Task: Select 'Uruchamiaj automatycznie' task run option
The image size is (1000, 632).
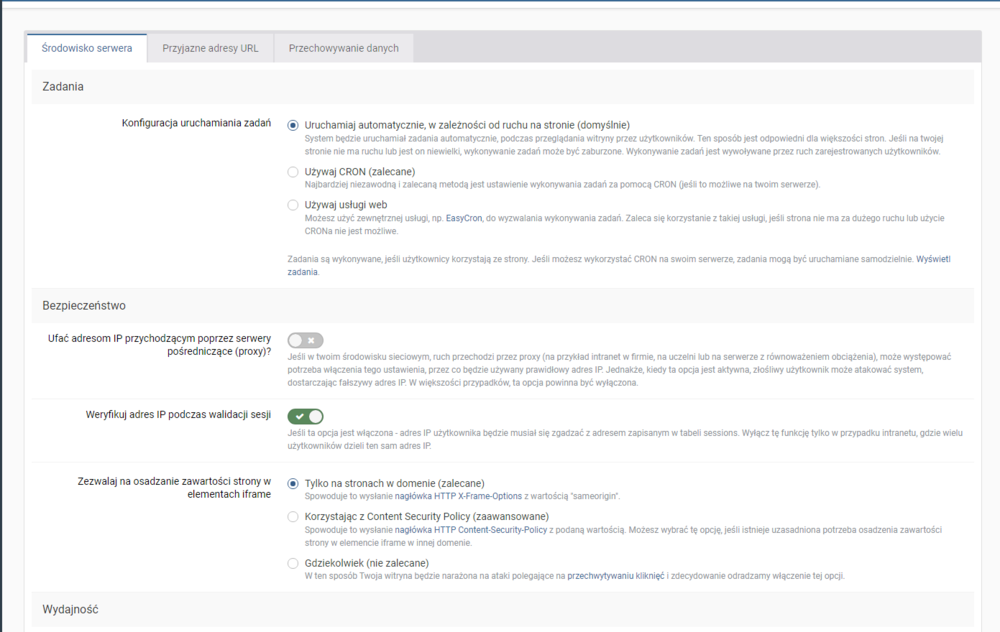Action: pyautogui.click(x=293, y=125)
